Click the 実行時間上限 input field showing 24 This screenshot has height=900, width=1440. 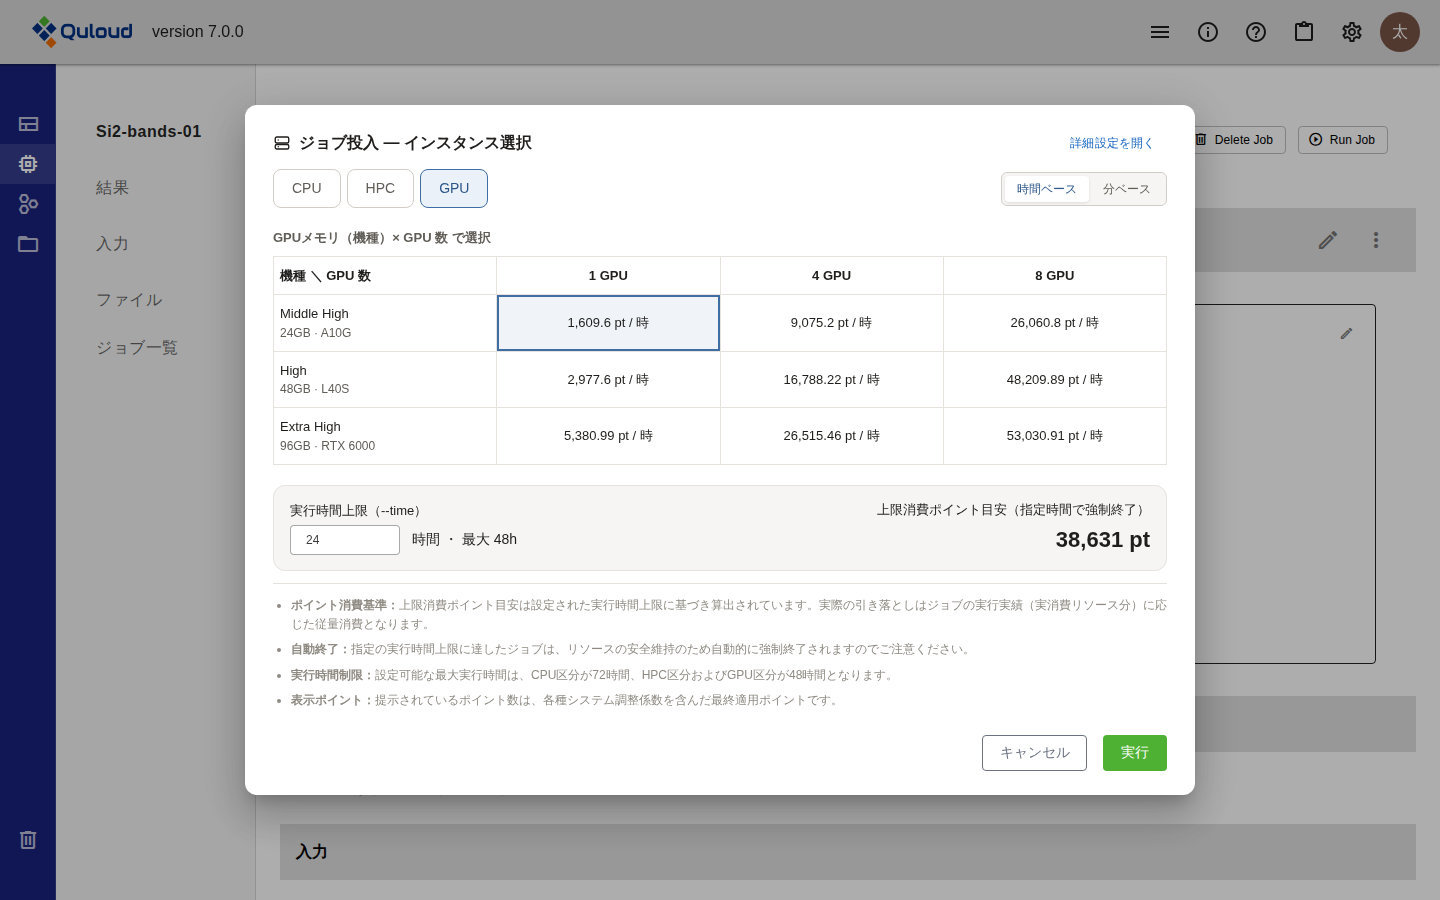click(x=345, y=540)
